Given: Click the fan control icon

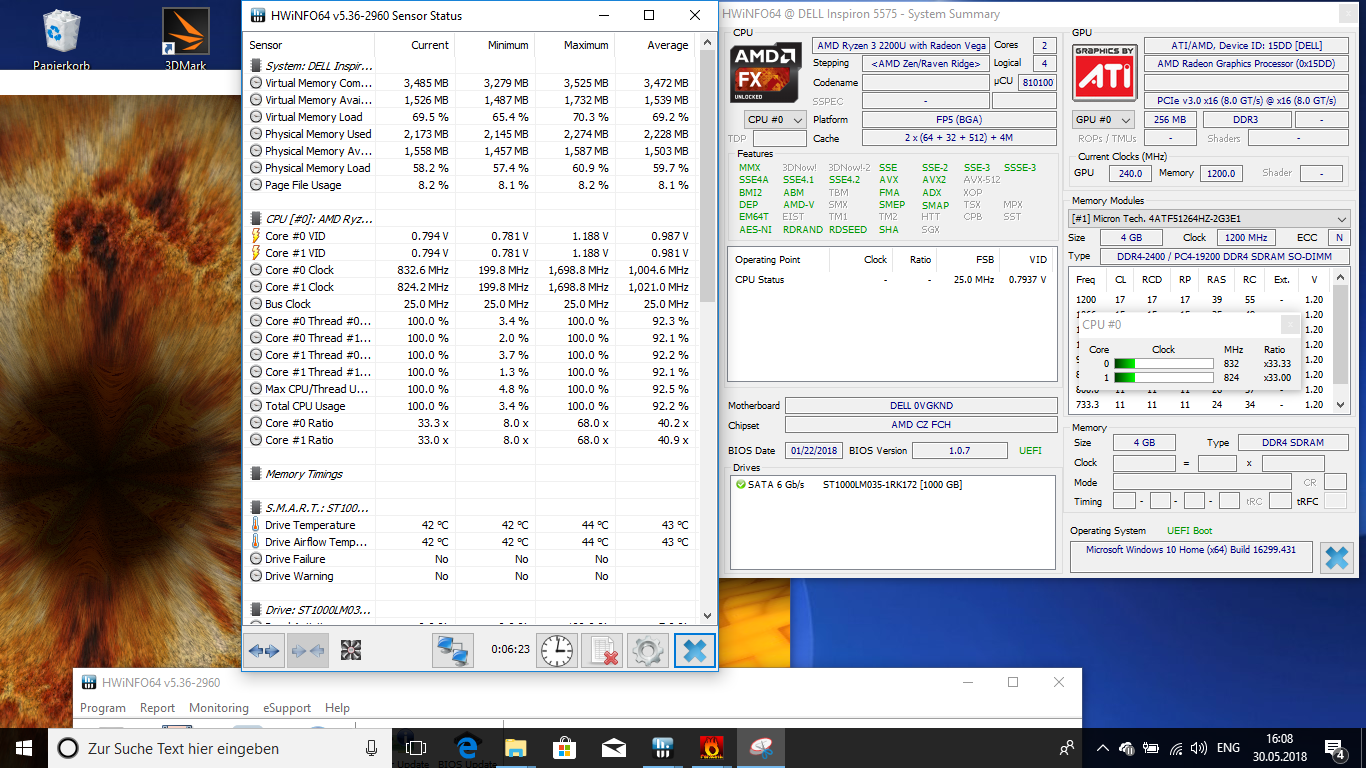Looking at the screenshot, I should (x=350, y=651).
